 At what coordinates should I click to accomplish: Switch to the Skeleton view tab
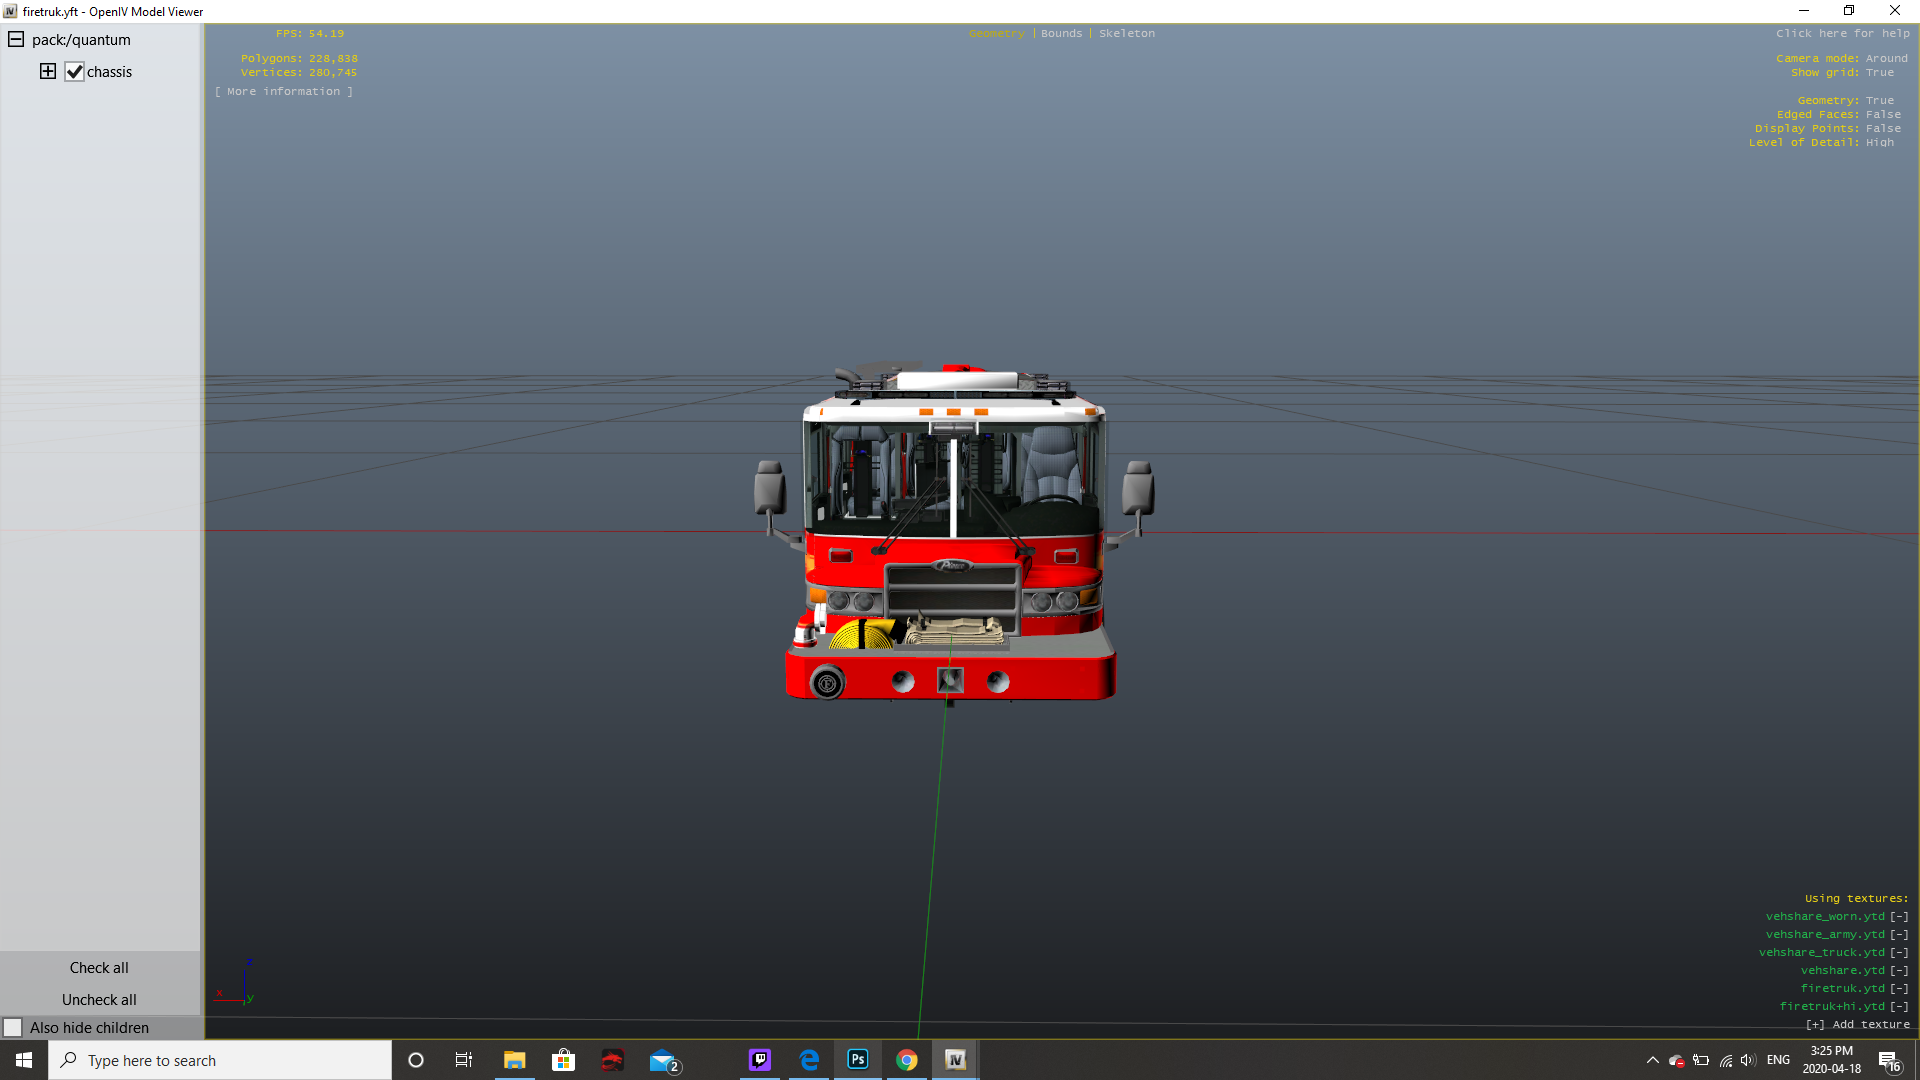tap(1127, 33)
